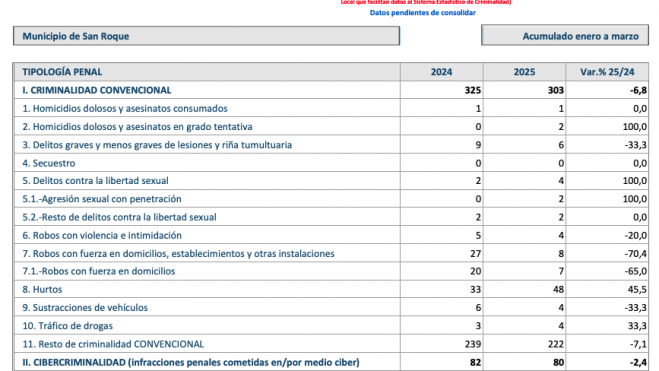
Task: Click the -70,4 variation value
Action: (x=635, y=253)
